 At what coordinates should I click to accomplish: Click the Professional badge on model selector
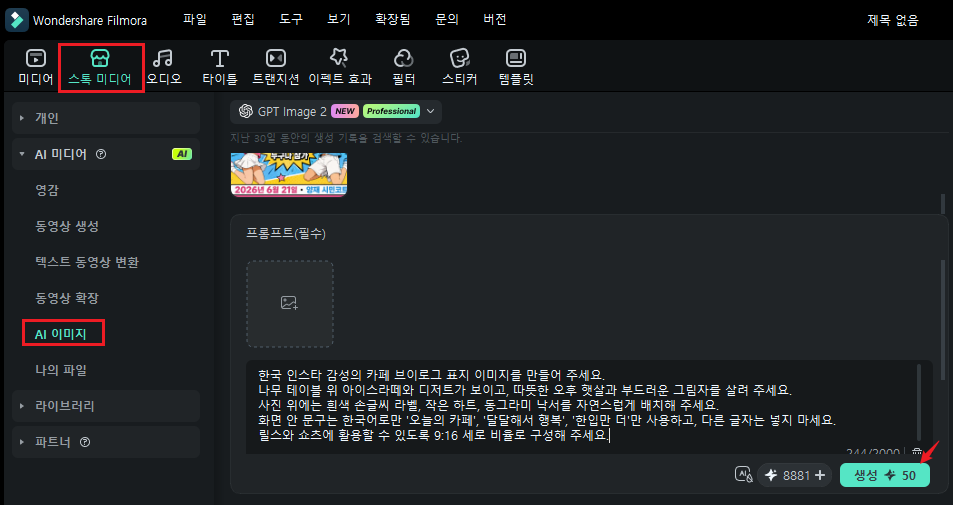pos(391,111)
